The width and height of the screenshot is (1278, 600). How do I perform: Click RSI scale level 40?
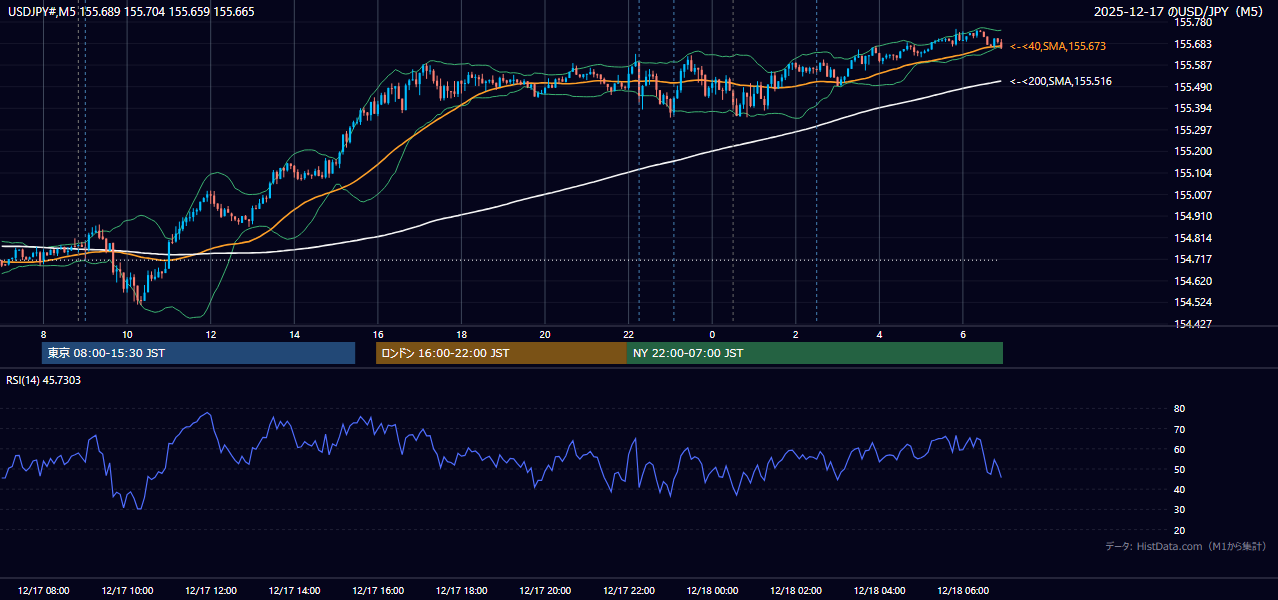click(x=1179, y=489)
